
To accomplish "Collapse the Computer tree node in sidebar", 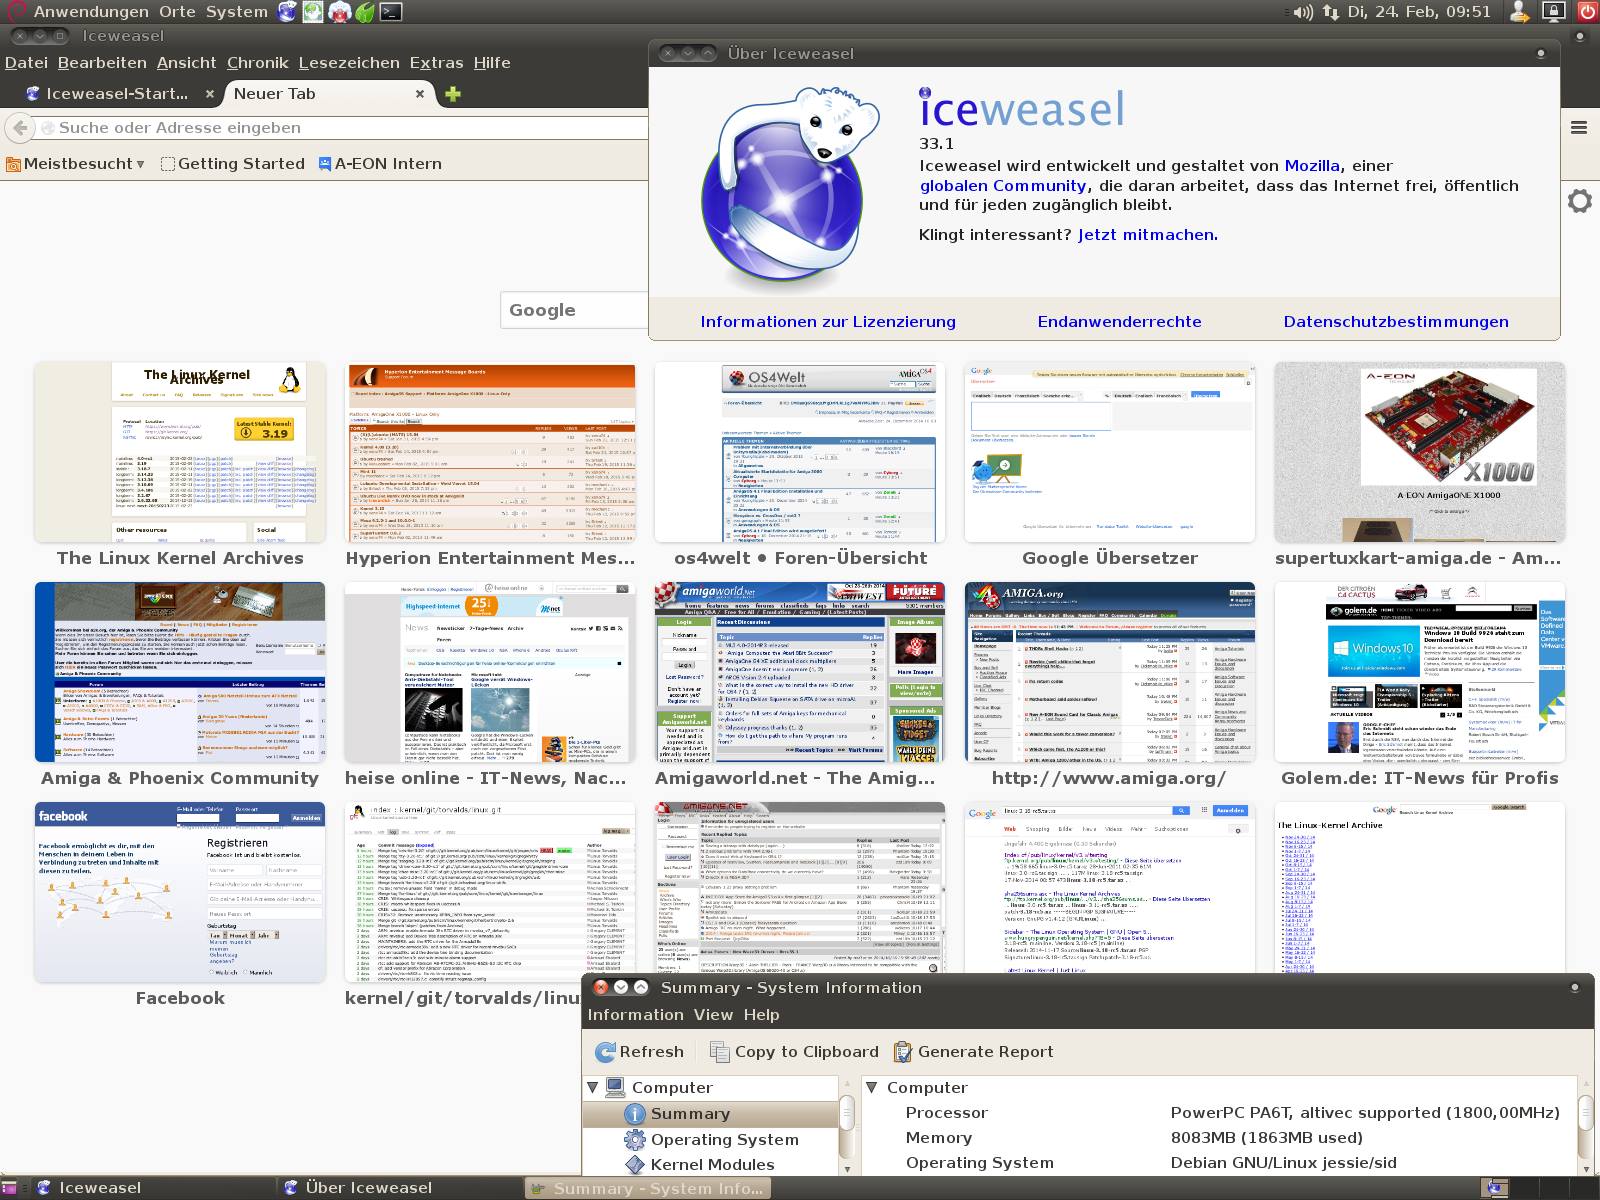I will 593,1087.
